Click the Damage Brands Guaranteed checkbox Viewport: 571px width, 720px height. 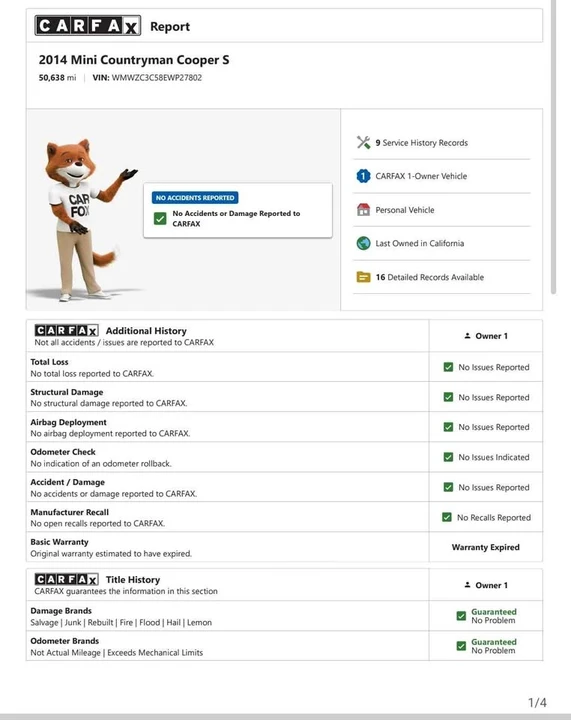coord(461,616)
